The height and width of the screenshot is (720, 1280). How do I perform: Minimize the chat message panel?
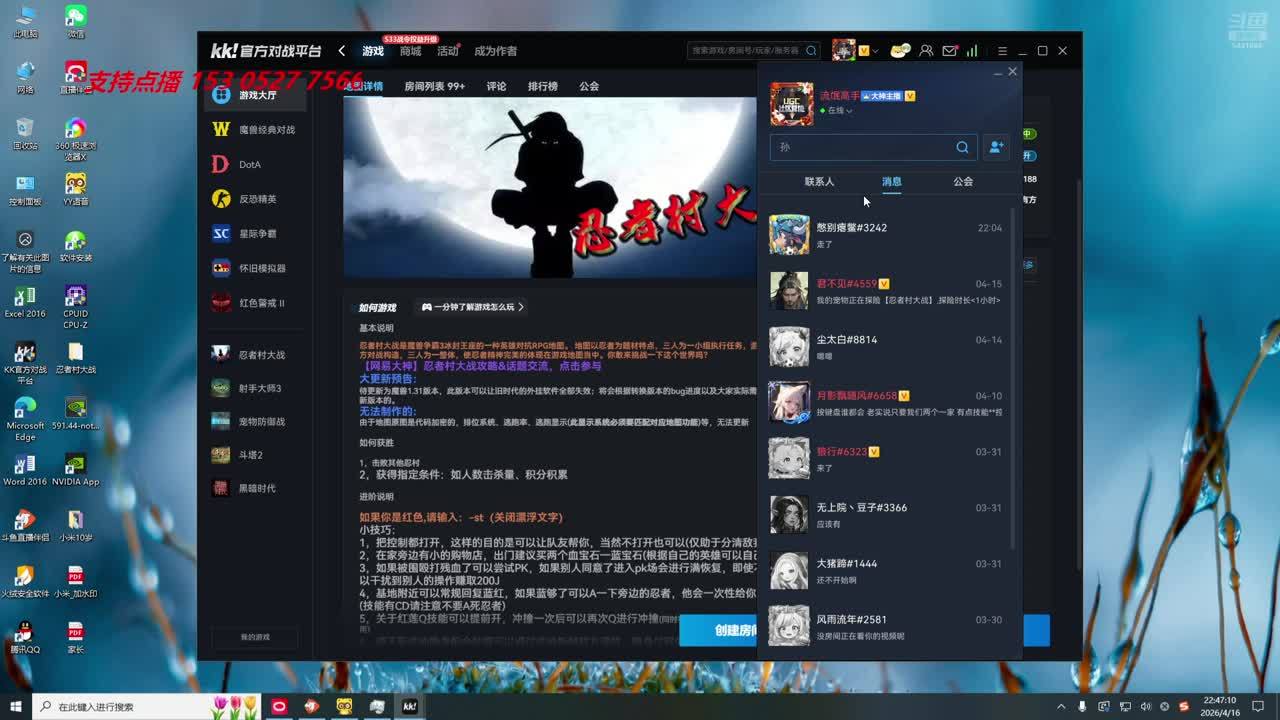click(x=997, y=73)
